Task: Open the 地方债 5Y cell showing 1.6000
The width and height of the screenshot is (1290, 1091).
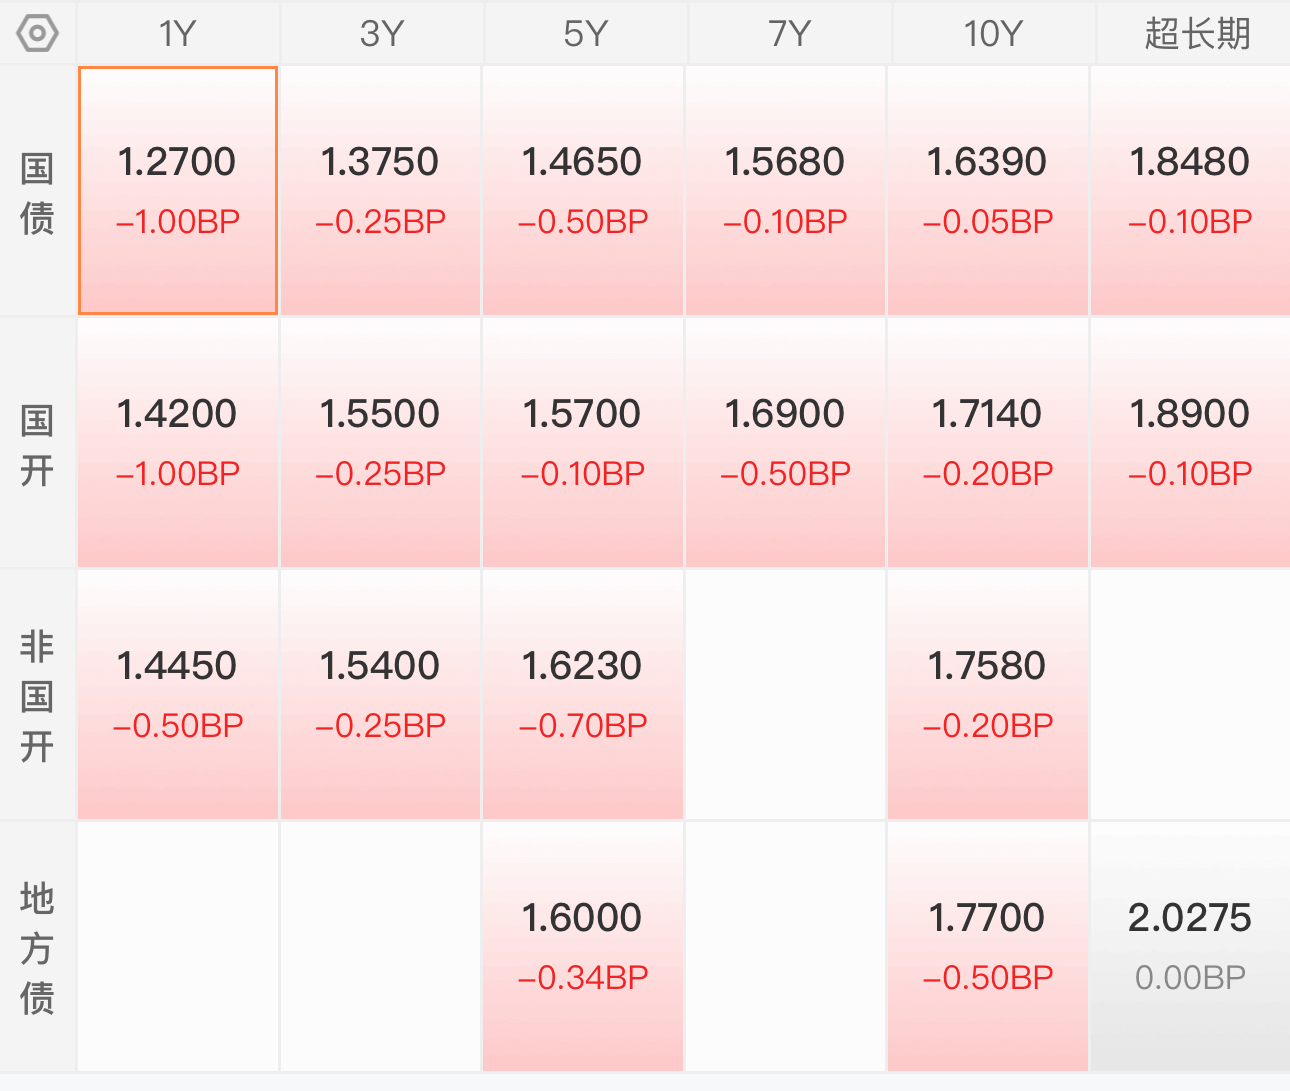Action: coord(583,947)
